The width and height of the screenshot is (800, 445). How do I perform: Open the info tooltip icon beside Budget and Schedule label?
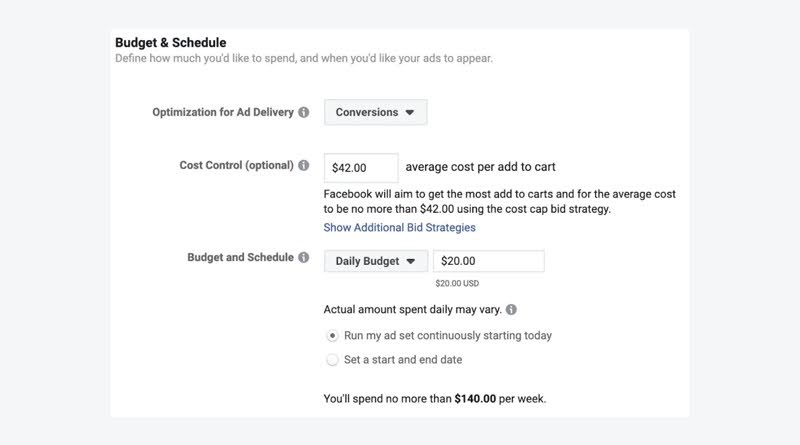click(x=304, y=257)
